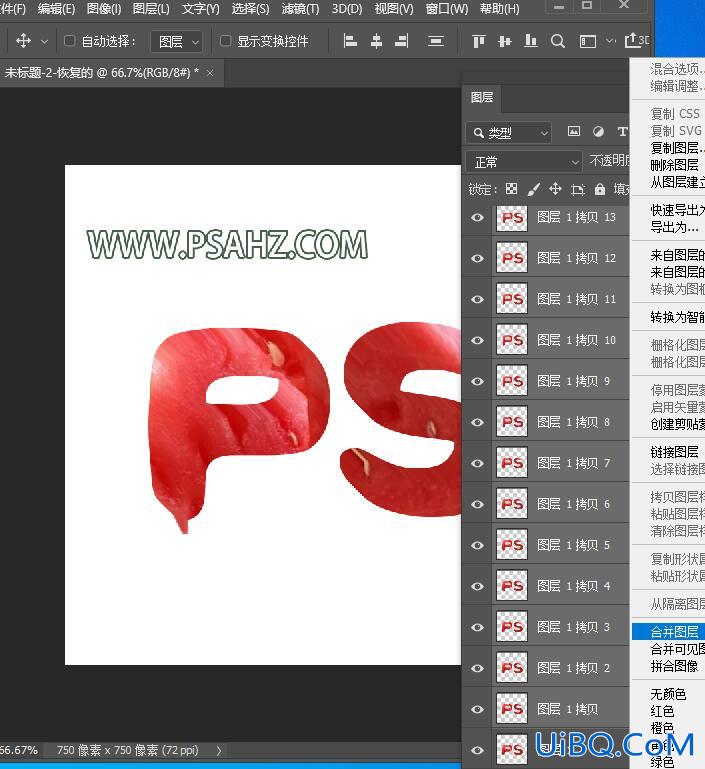Click the 66.67% zoom level field

[x=19, y=750]
